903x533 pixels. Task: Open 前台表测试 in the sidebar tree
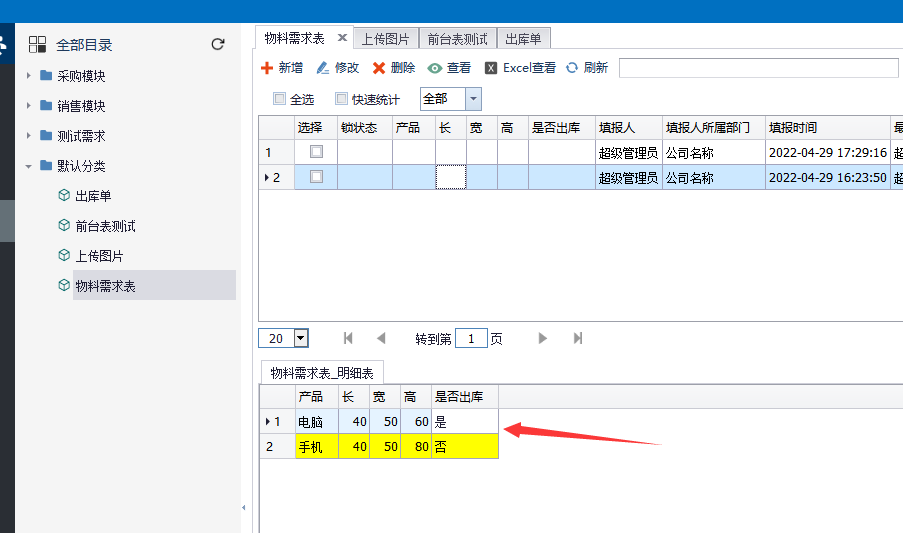coord(105,226)
